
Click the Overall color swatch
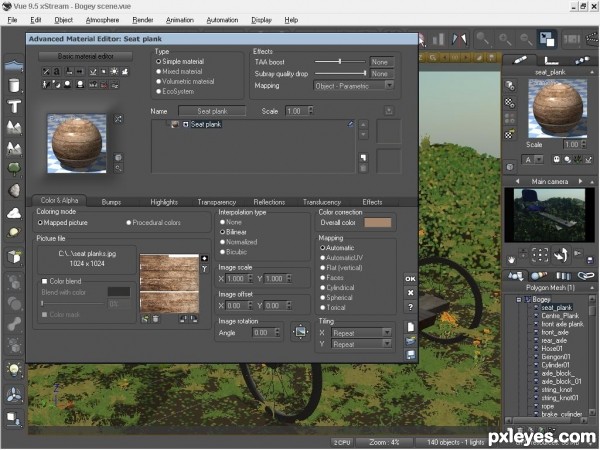tap(378, 222)
